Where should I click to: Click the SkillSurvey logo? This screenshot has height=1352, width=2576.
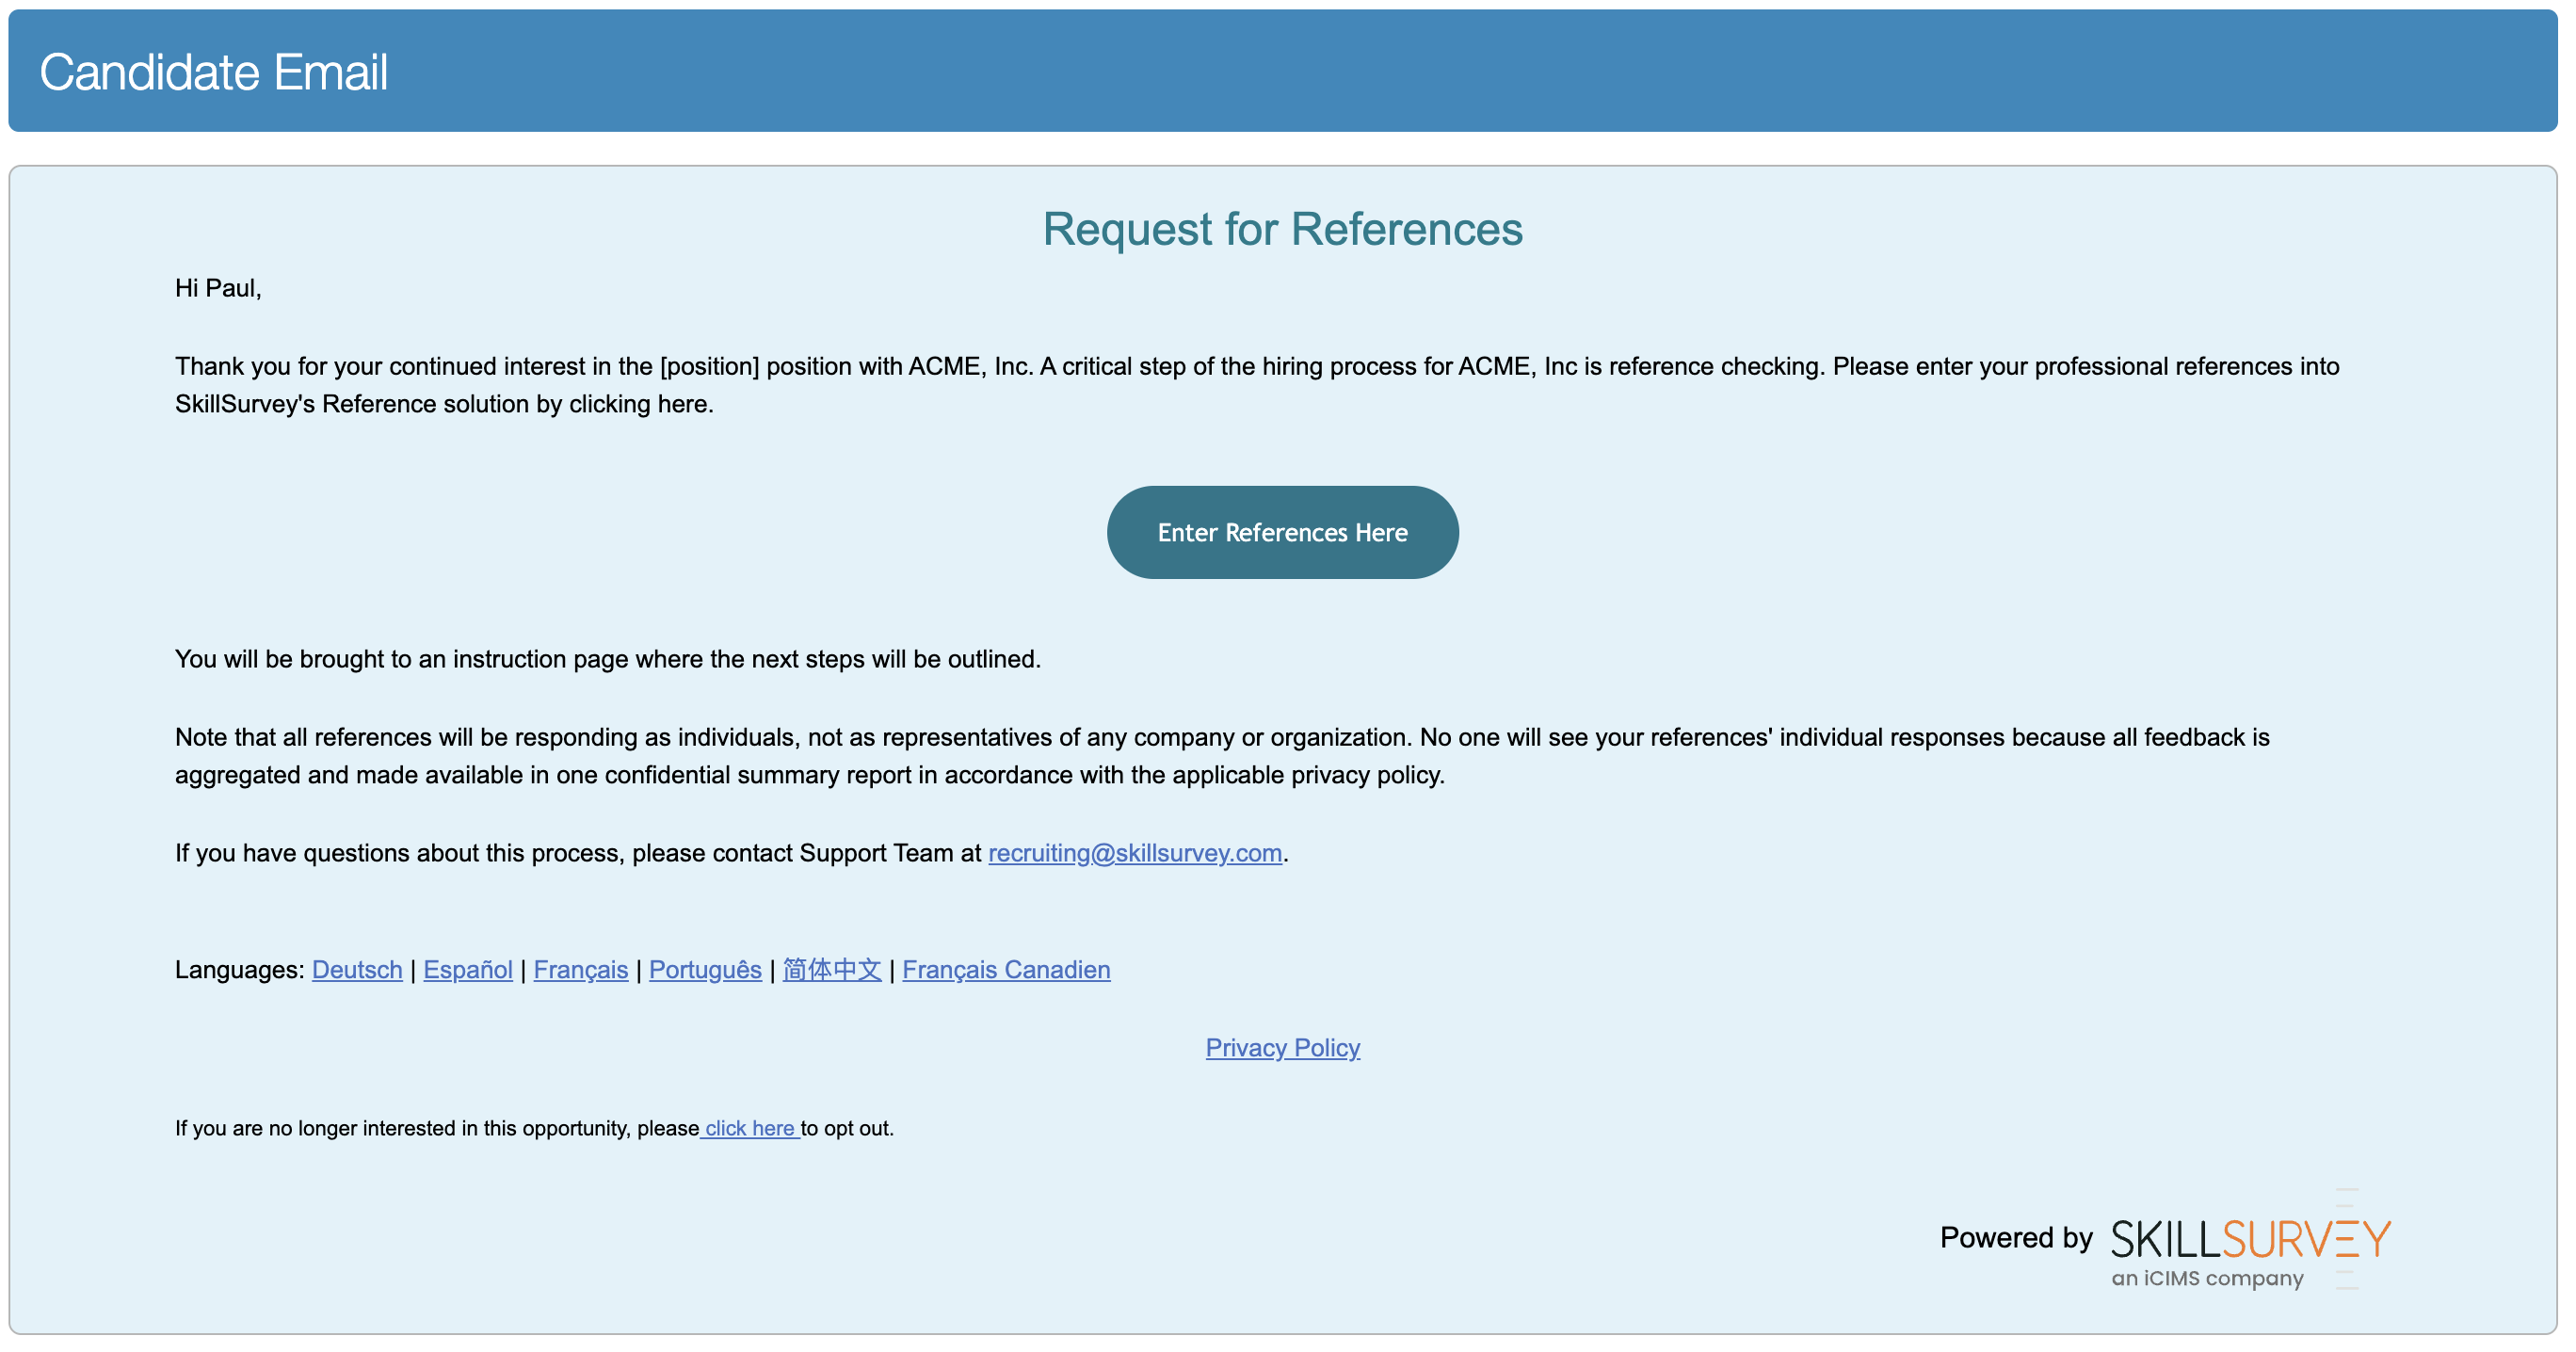pyautogui.click(x=2249, y=1238)
